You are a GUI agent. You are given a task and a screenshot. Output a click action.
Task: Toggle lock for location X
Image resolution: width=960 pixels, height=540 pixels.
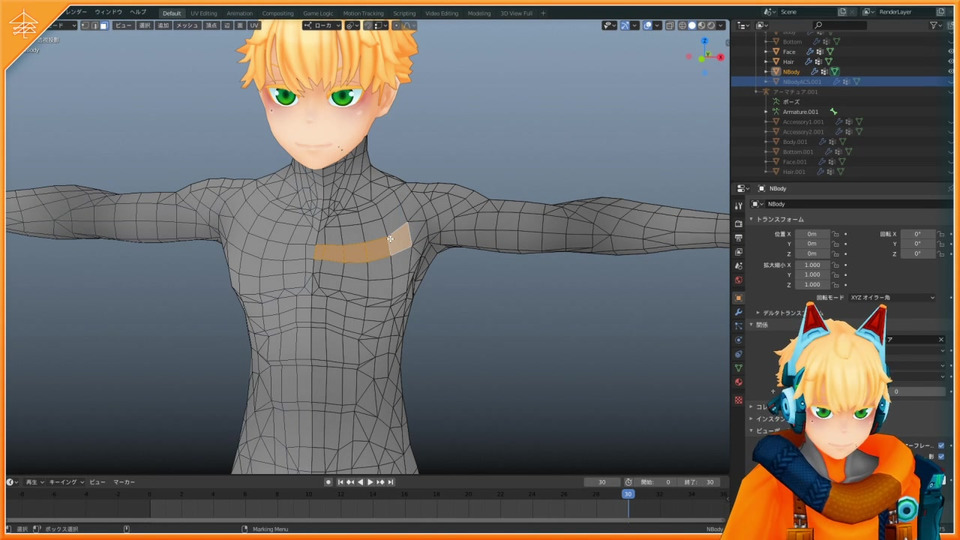(835, 234)
